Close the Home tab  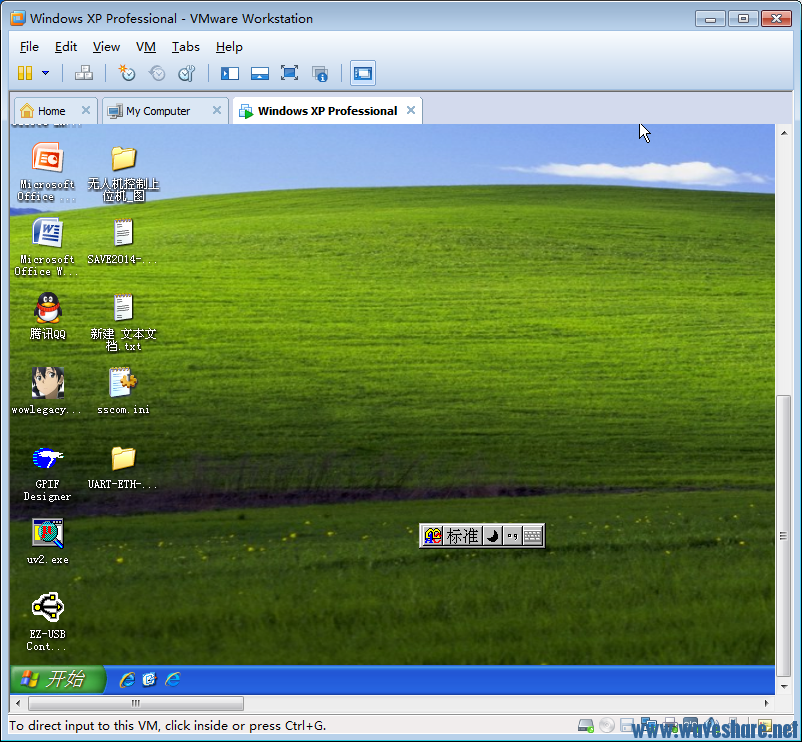86,110
